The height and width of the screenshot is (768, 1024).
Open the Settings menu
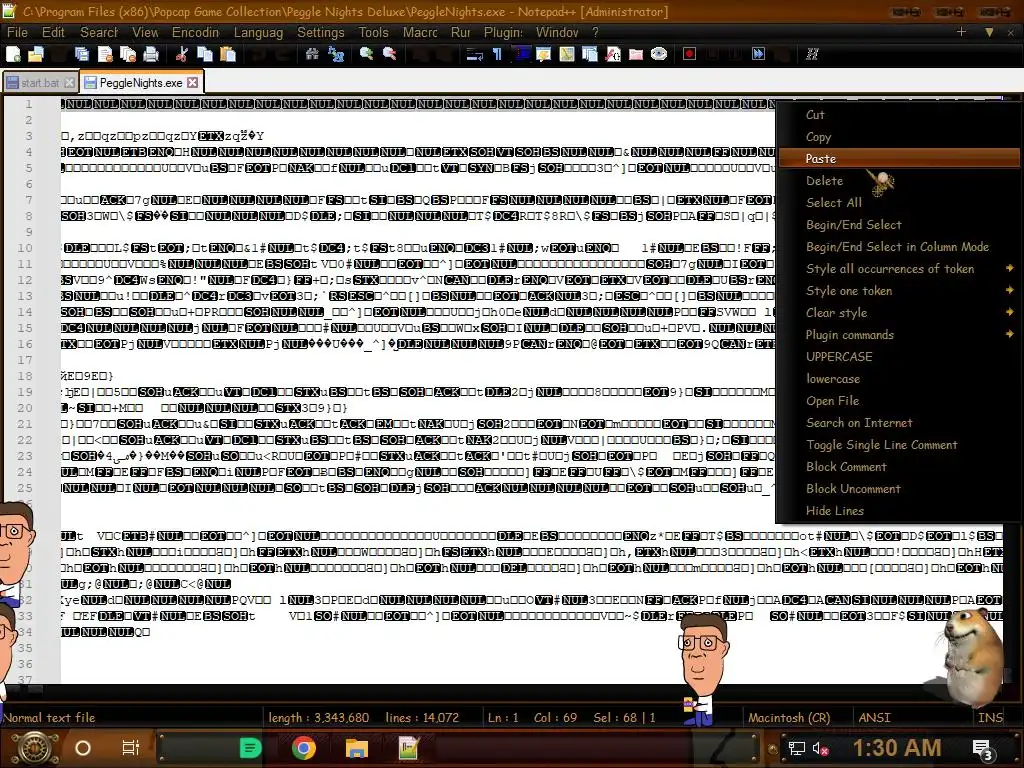[x=321, y=32]
